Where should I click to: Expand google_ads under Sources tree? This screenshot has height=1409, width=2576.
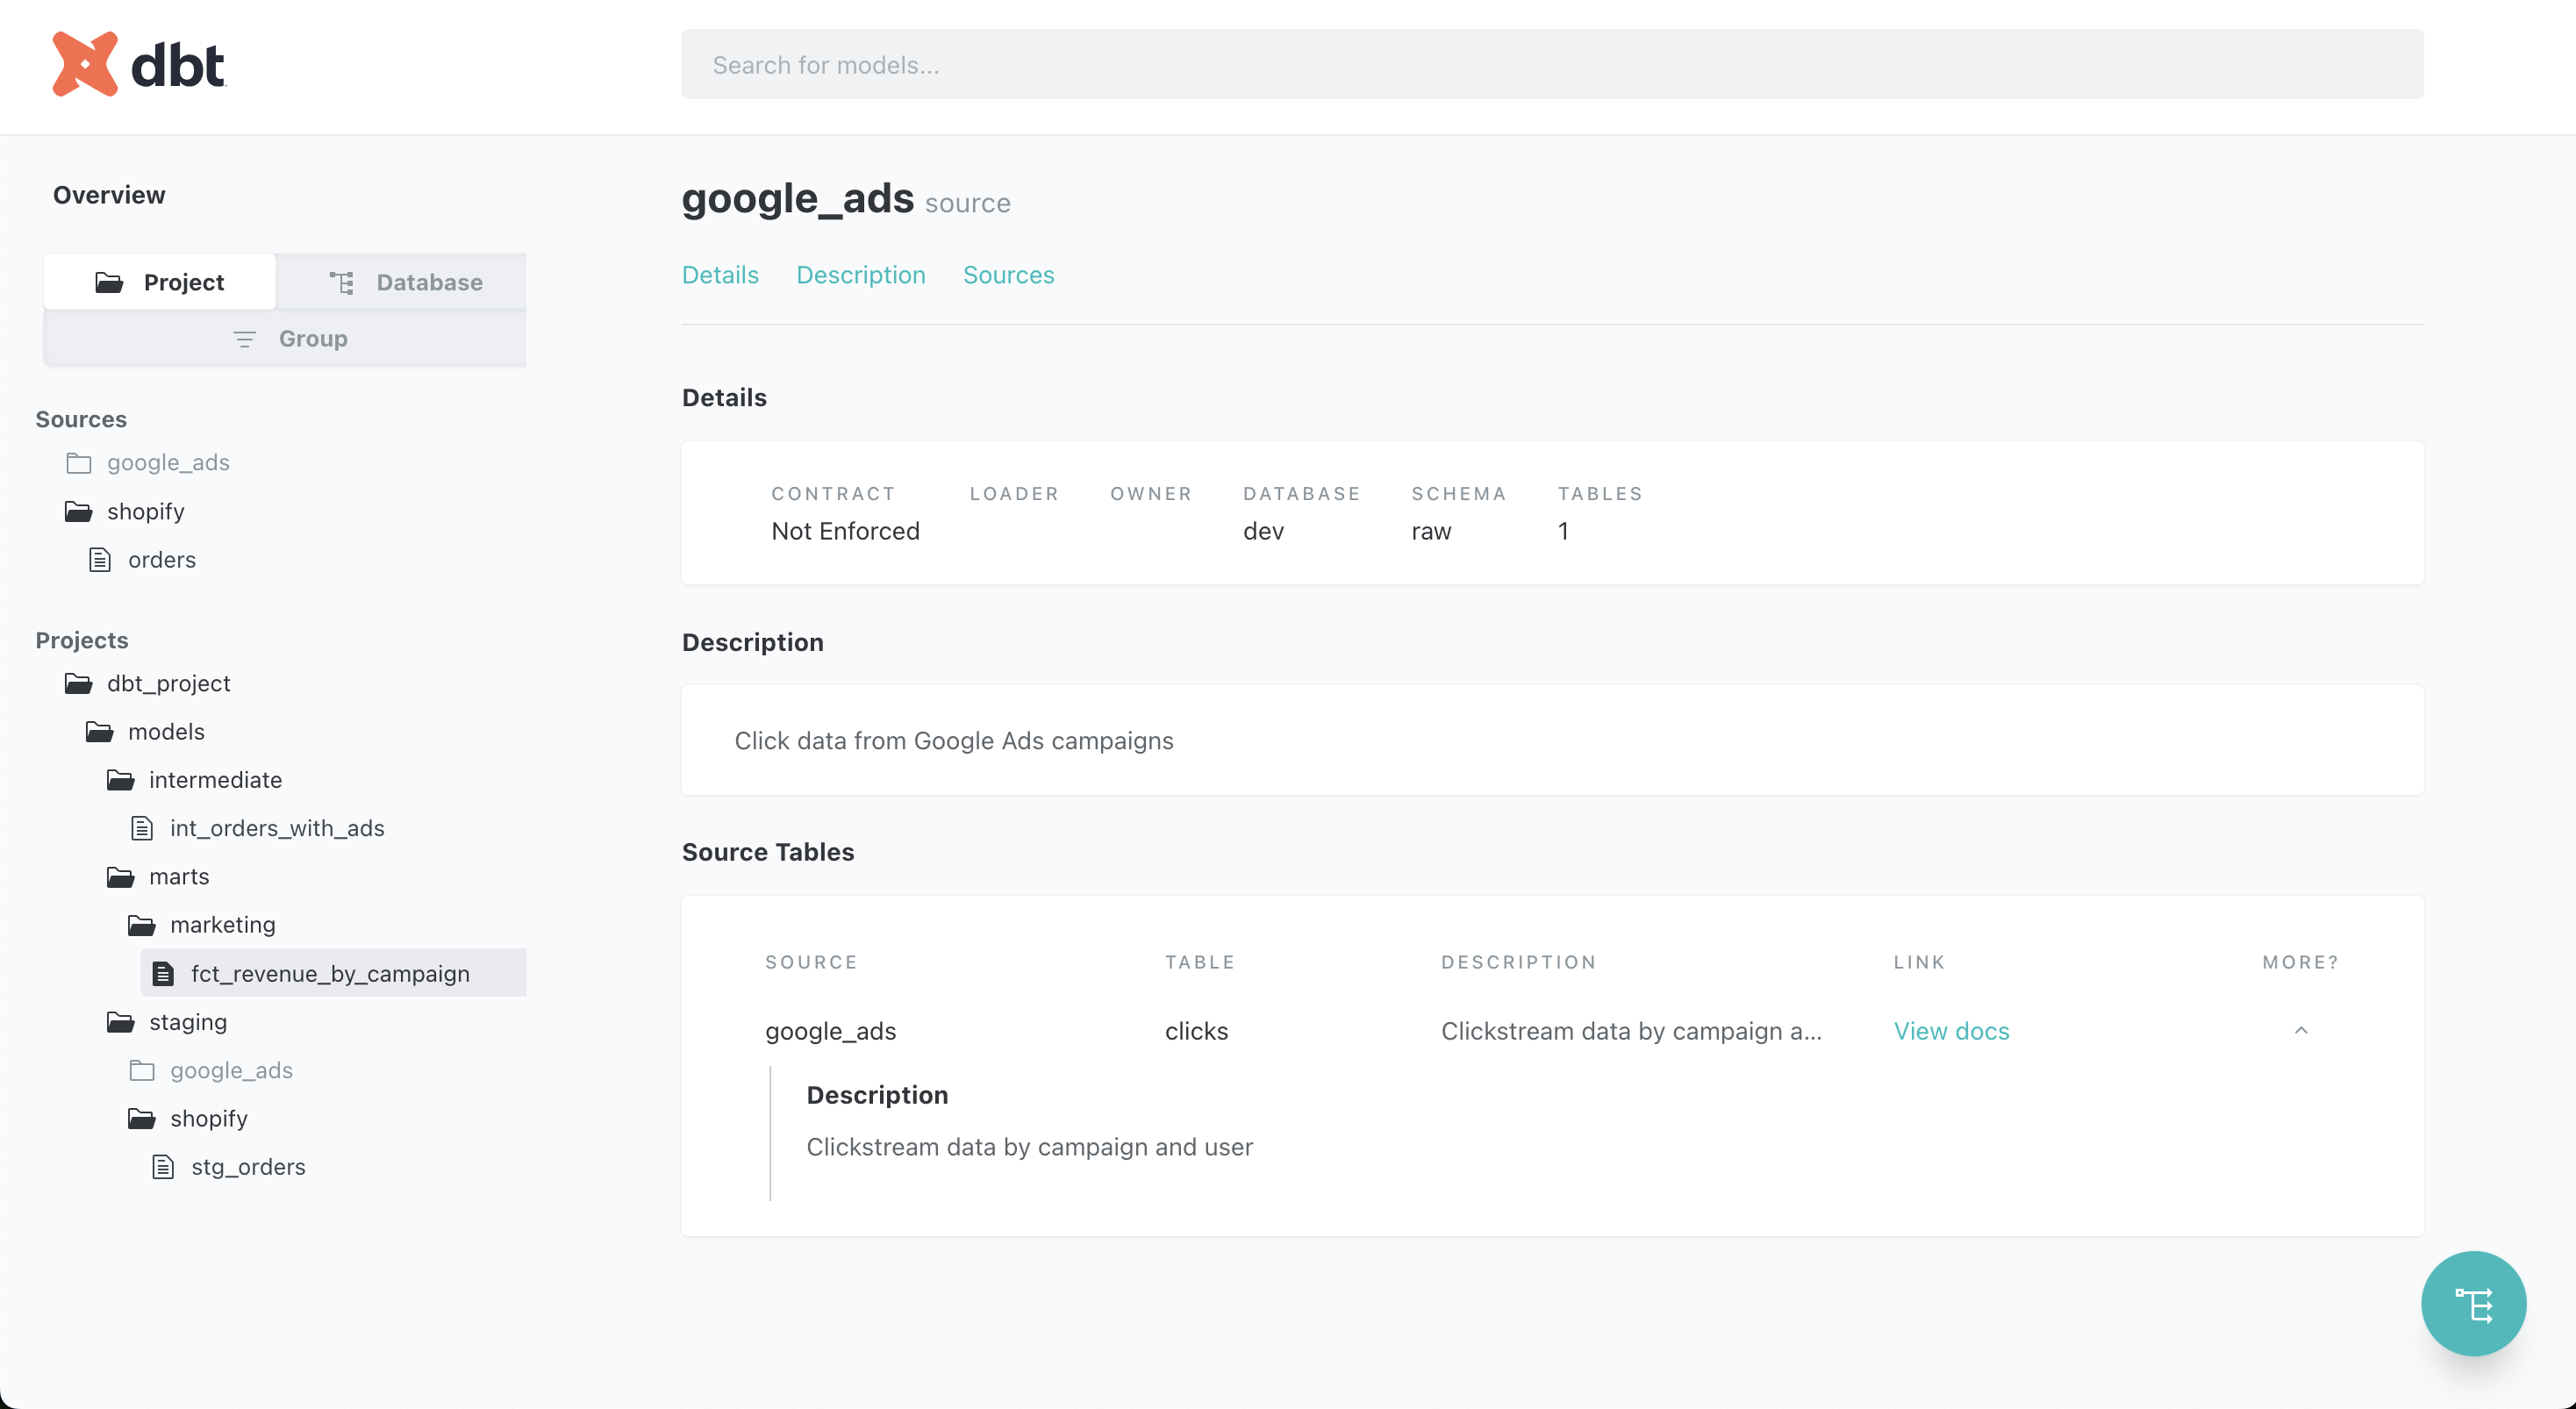[168, 463]
